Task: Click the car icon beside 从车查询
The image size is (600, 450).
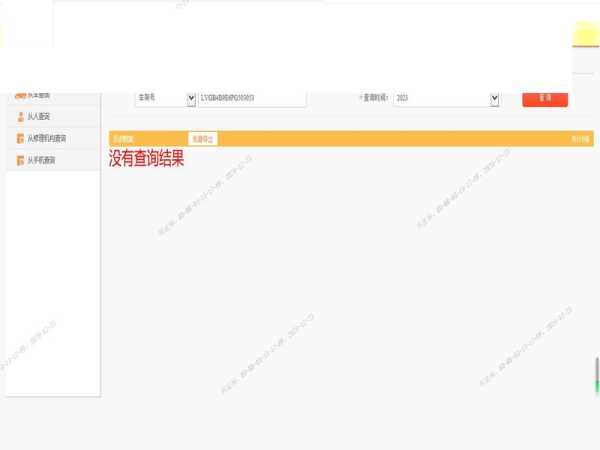Action: [20, 96]
